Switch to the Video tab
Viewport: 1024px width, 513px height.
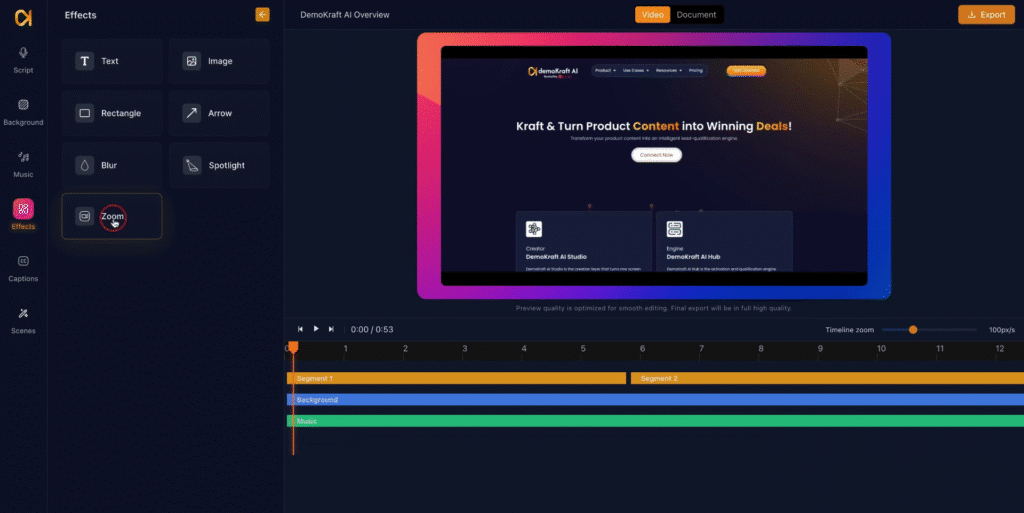point(653,15)
